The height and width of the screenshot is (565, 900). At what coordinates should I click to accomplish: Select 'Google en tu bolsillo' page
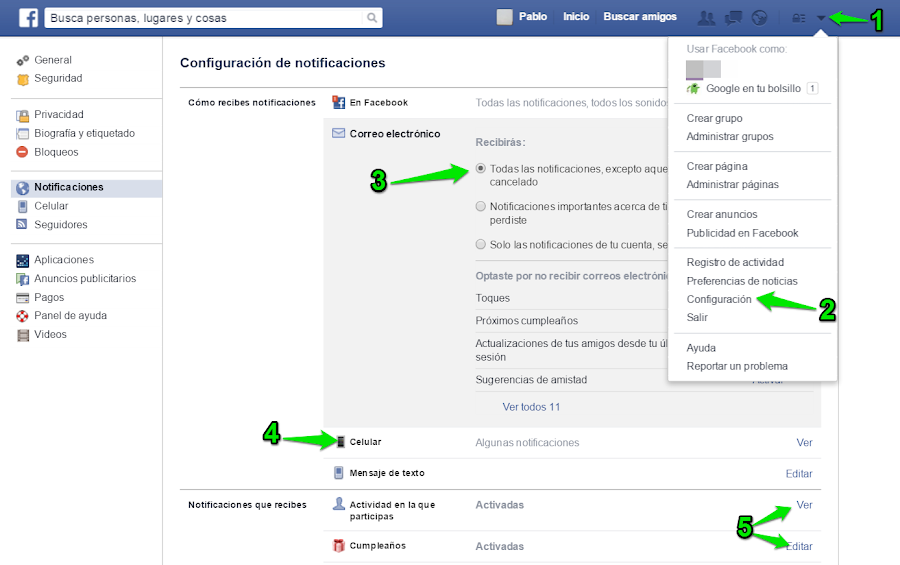(753, 88)
